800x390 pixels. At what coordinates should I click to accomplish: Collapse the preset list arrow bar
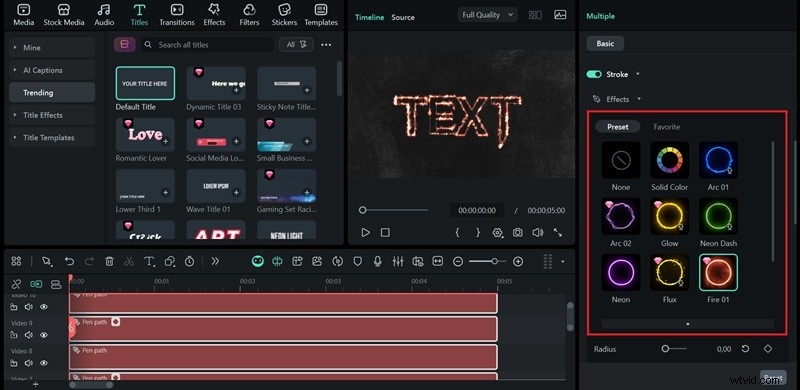687,324
